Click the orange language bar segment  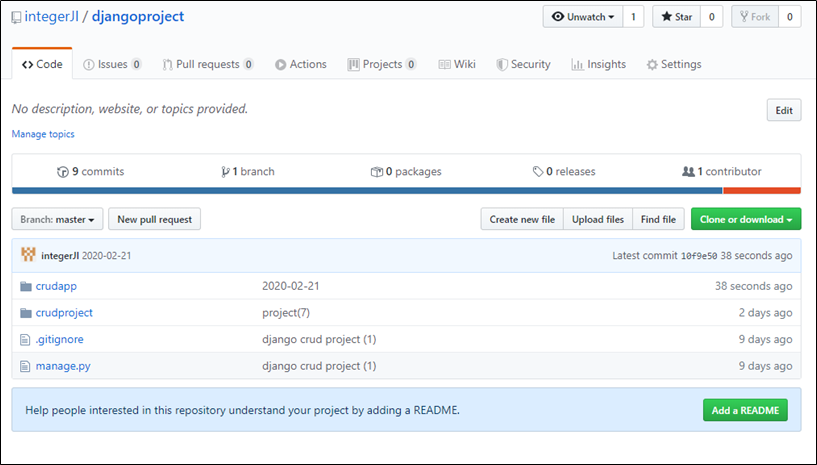(x=762, y=191)
